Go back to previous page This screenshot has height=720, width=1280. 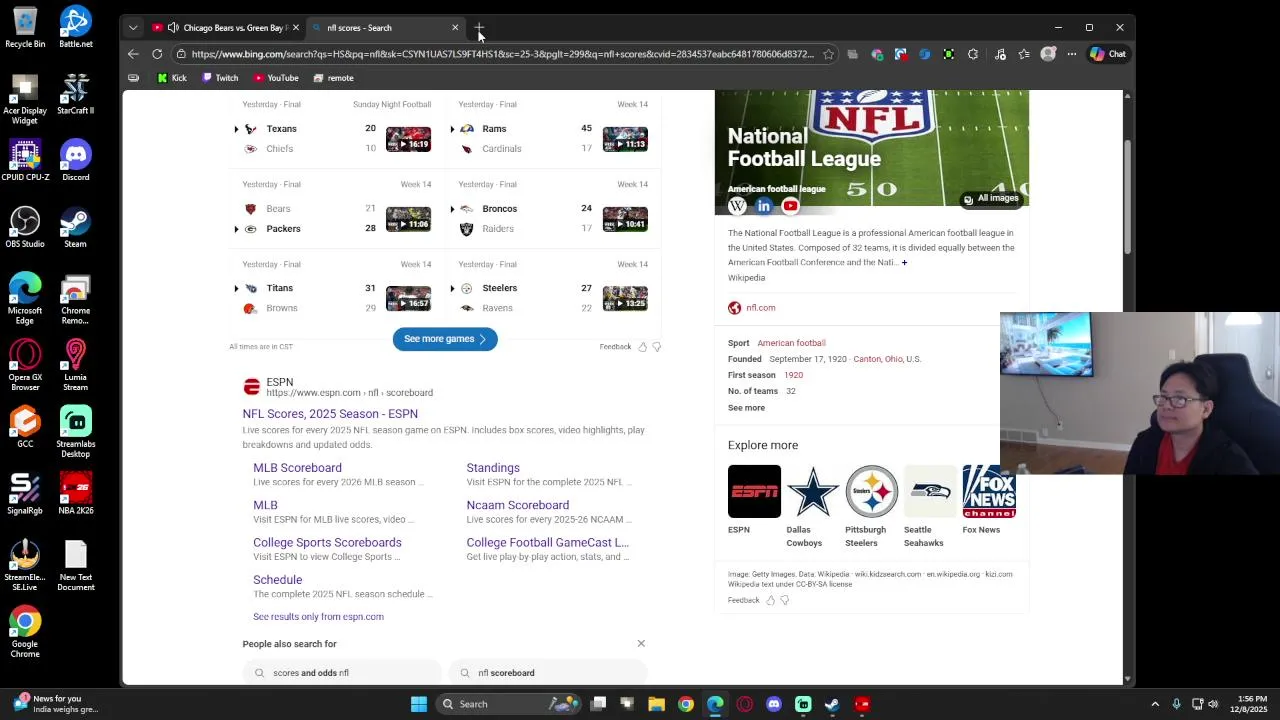[x=133, y=54]
